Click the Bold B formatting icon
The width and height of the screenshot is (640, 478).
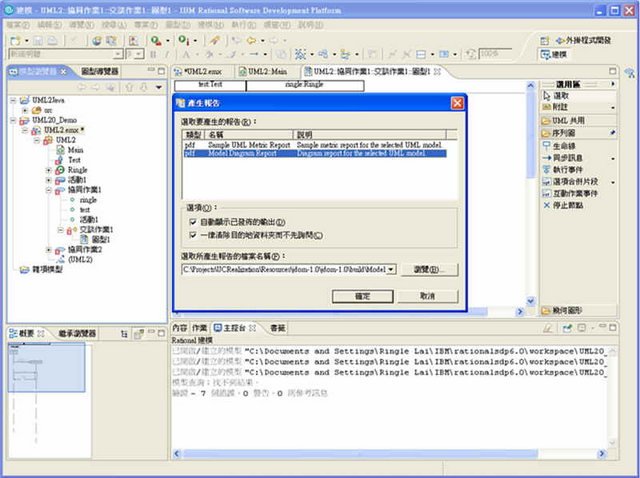[153, 54]
